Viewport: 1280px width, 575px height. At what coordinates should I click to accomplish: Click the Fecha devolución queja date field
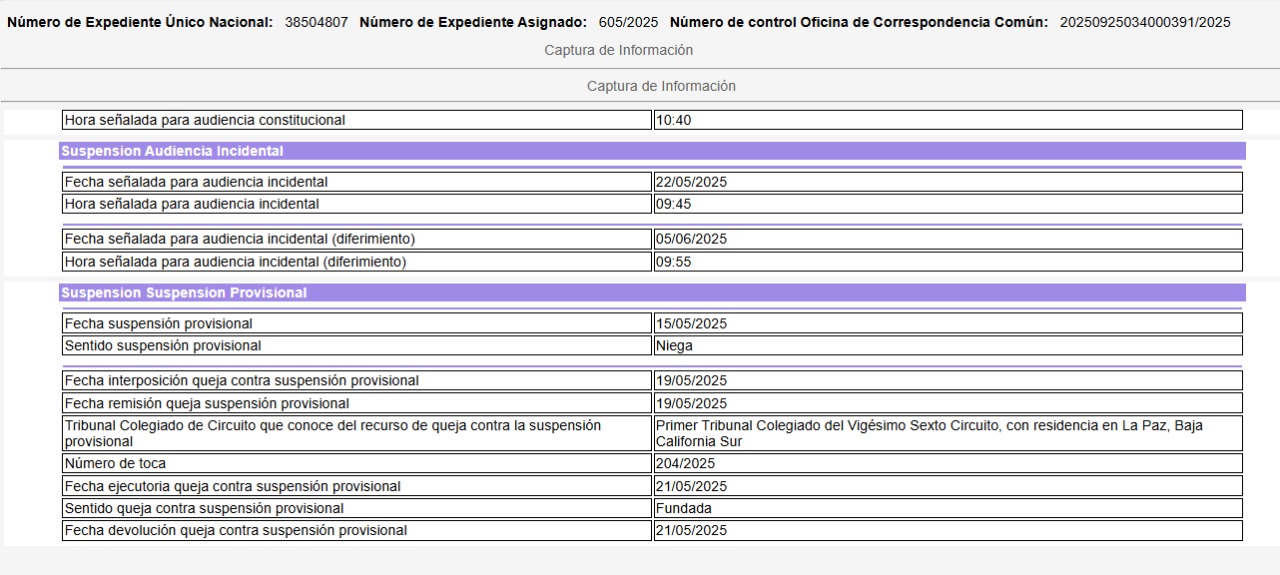coord(947,530)
